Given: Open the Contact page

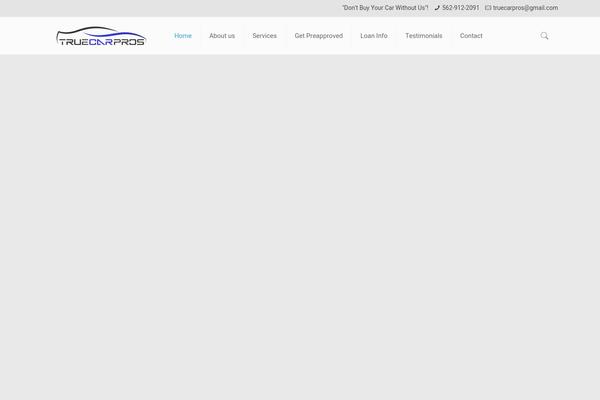Looking at the screenshot, I should tap(471, 36).
